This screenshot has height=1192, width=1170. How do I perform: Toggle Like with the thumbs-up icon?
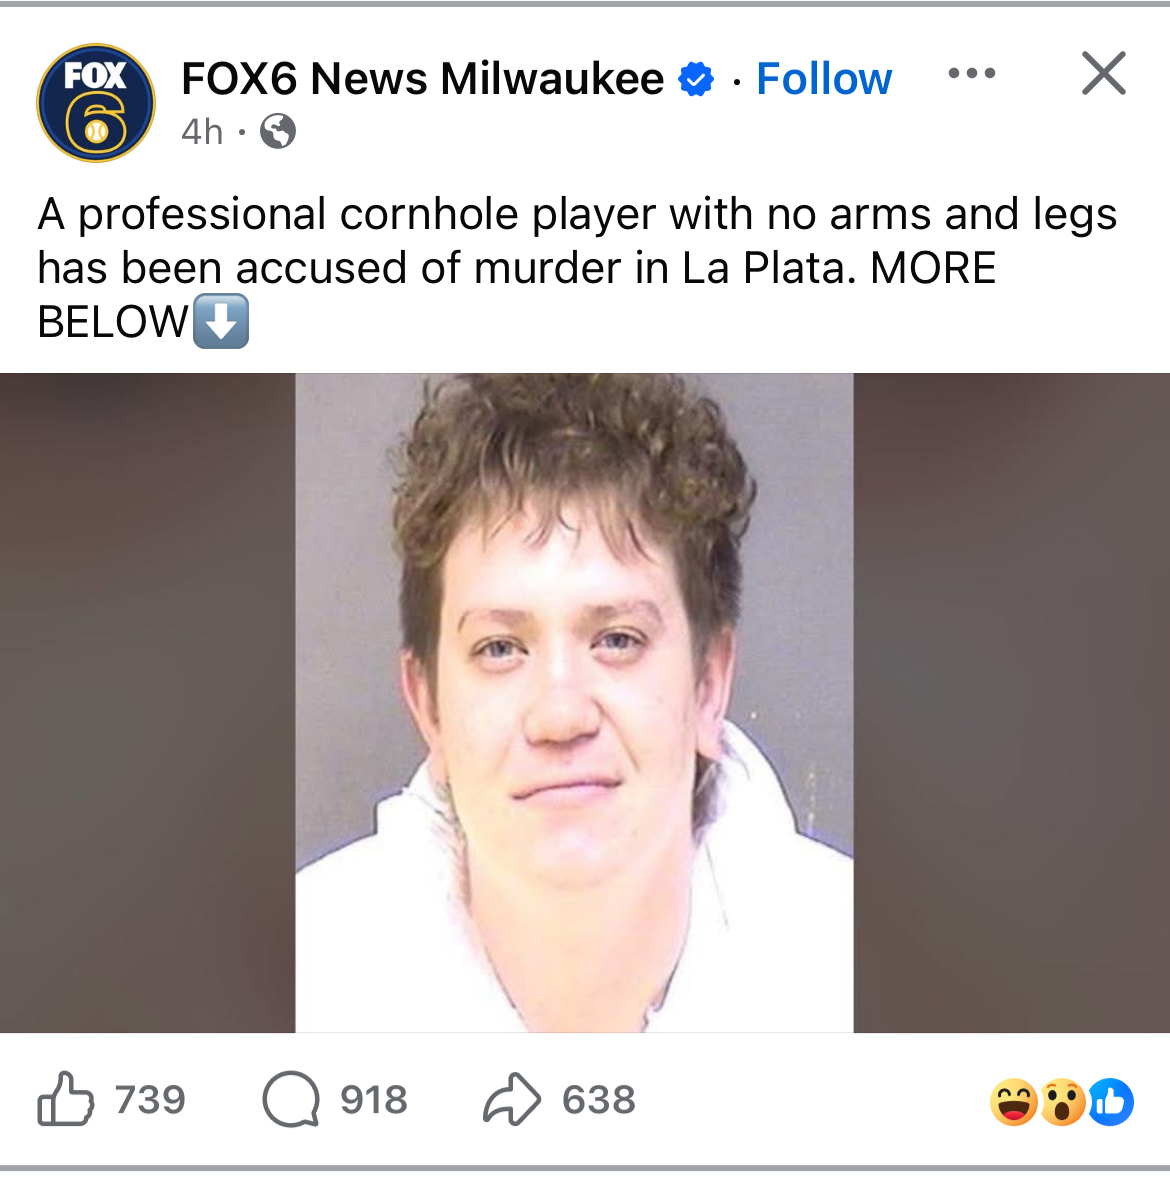click(66, 1099)
